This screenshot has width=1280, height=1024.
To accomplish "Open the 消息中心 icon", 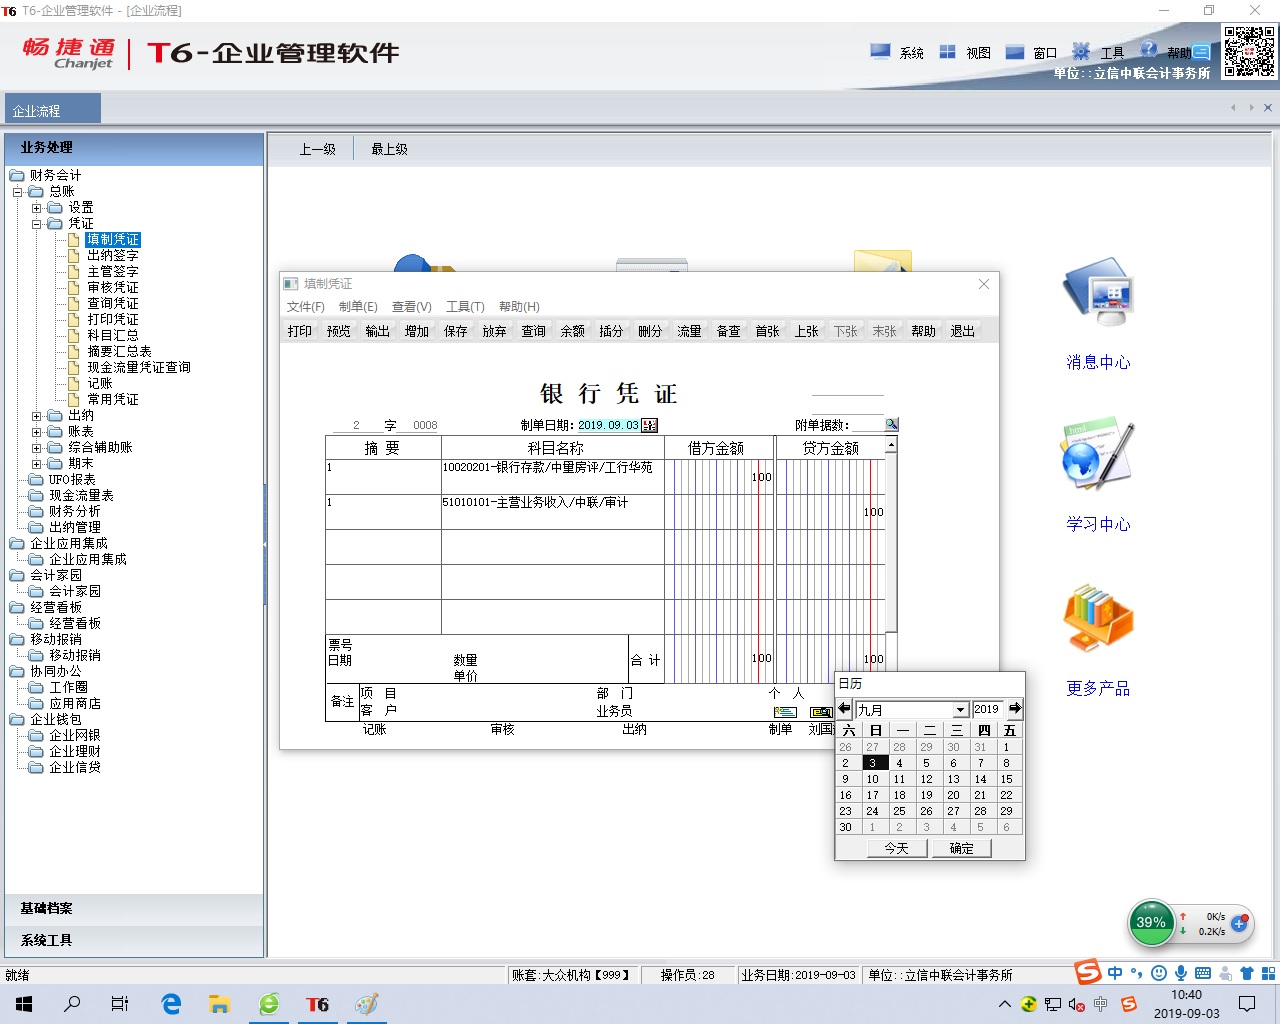I will pos(1098,291).
